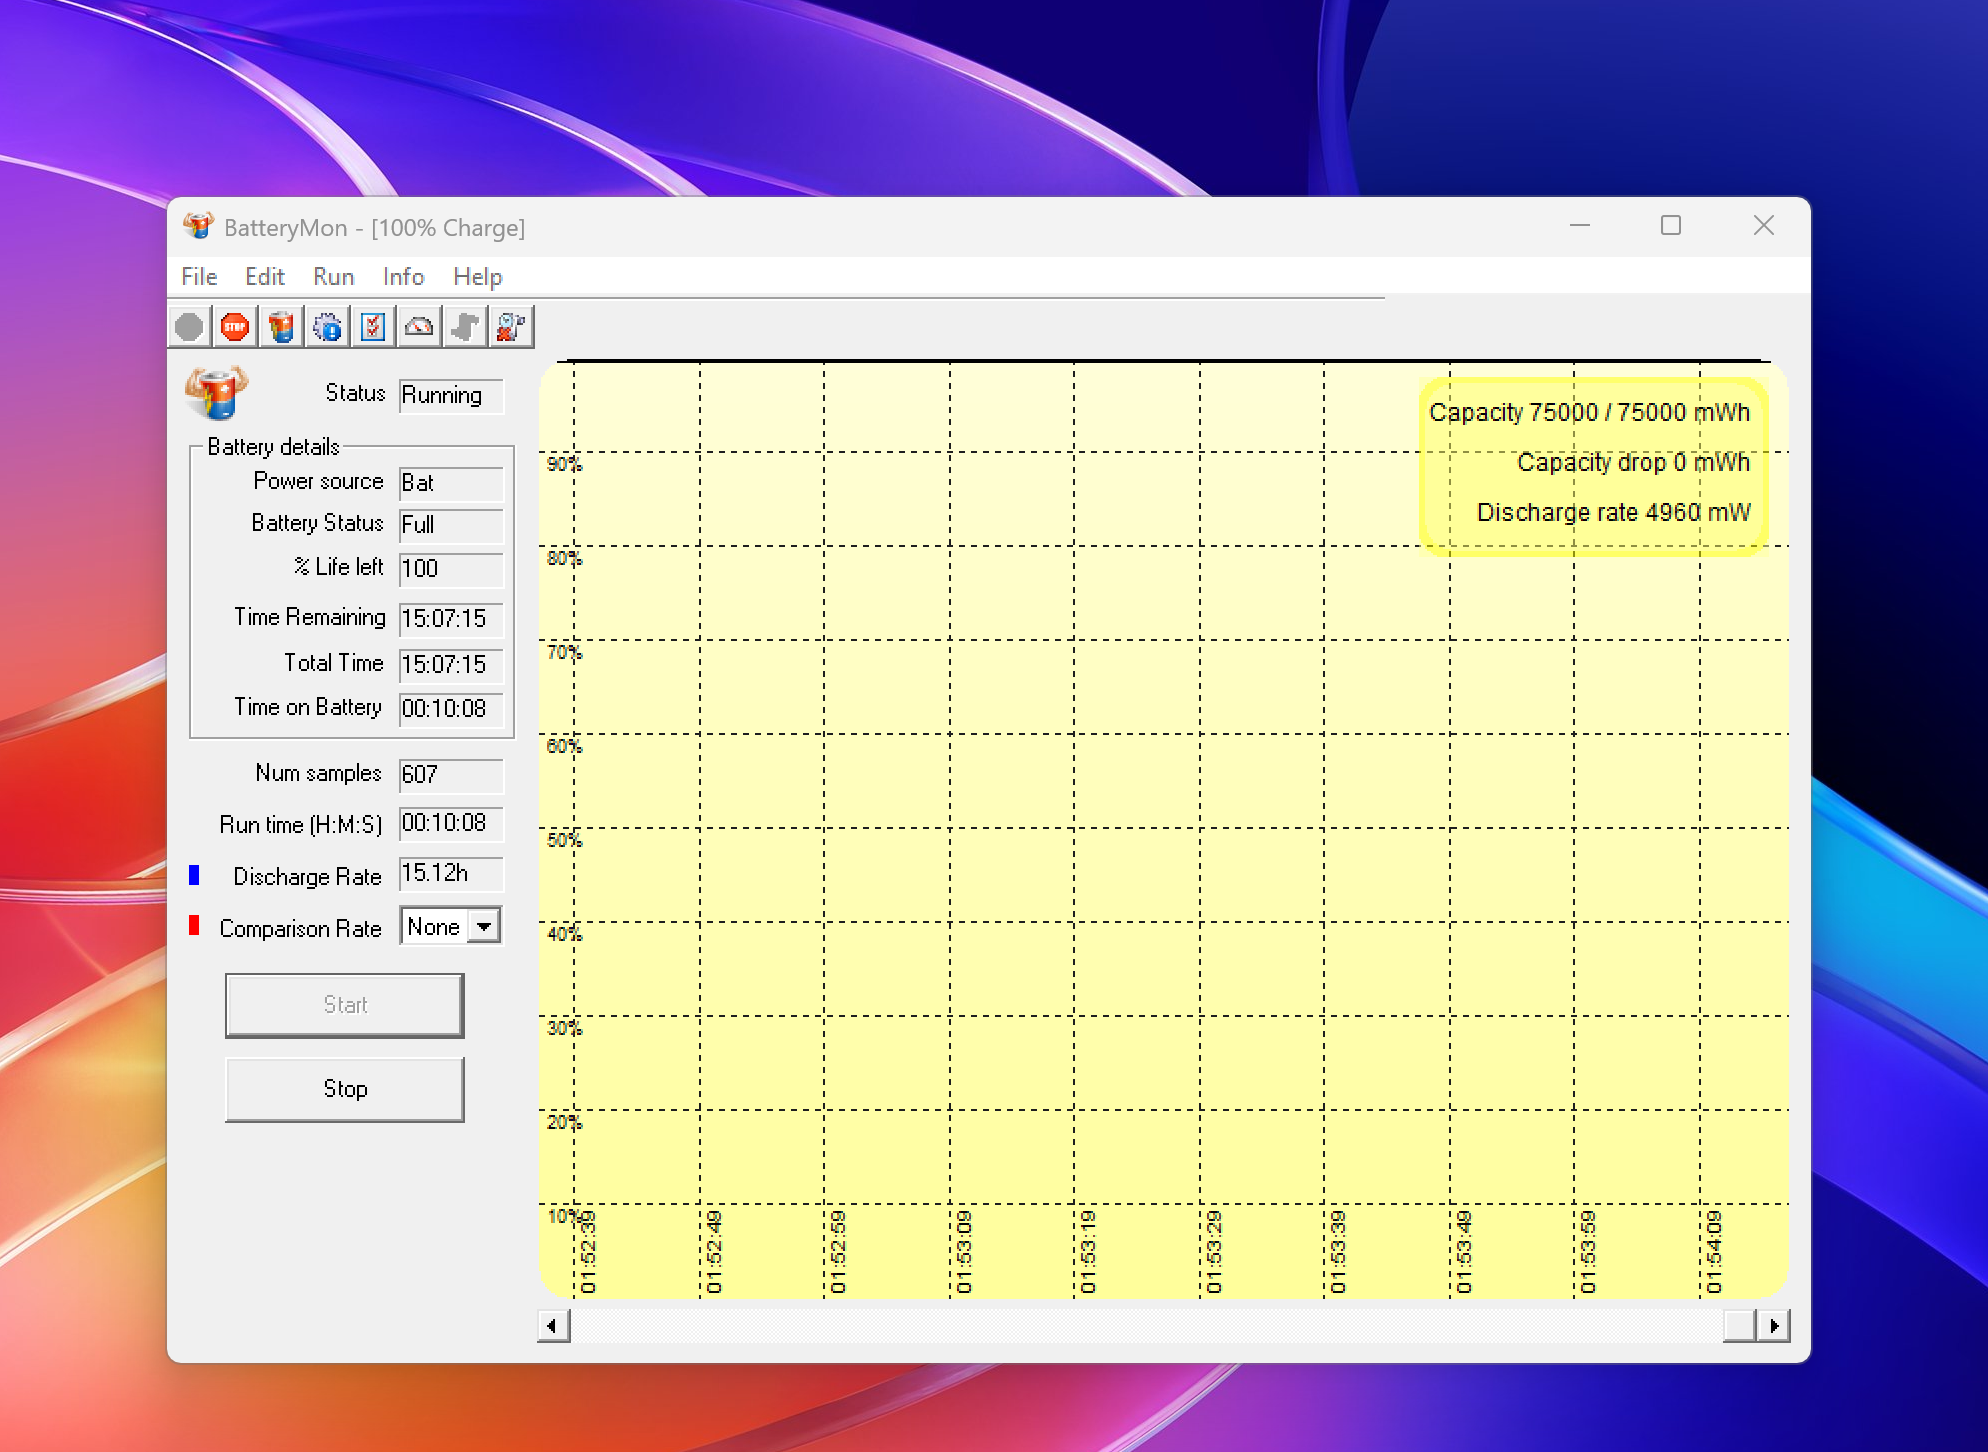Click the Battery details group label
Screen dimensions: 1988x1452
(x=273, y=447)
